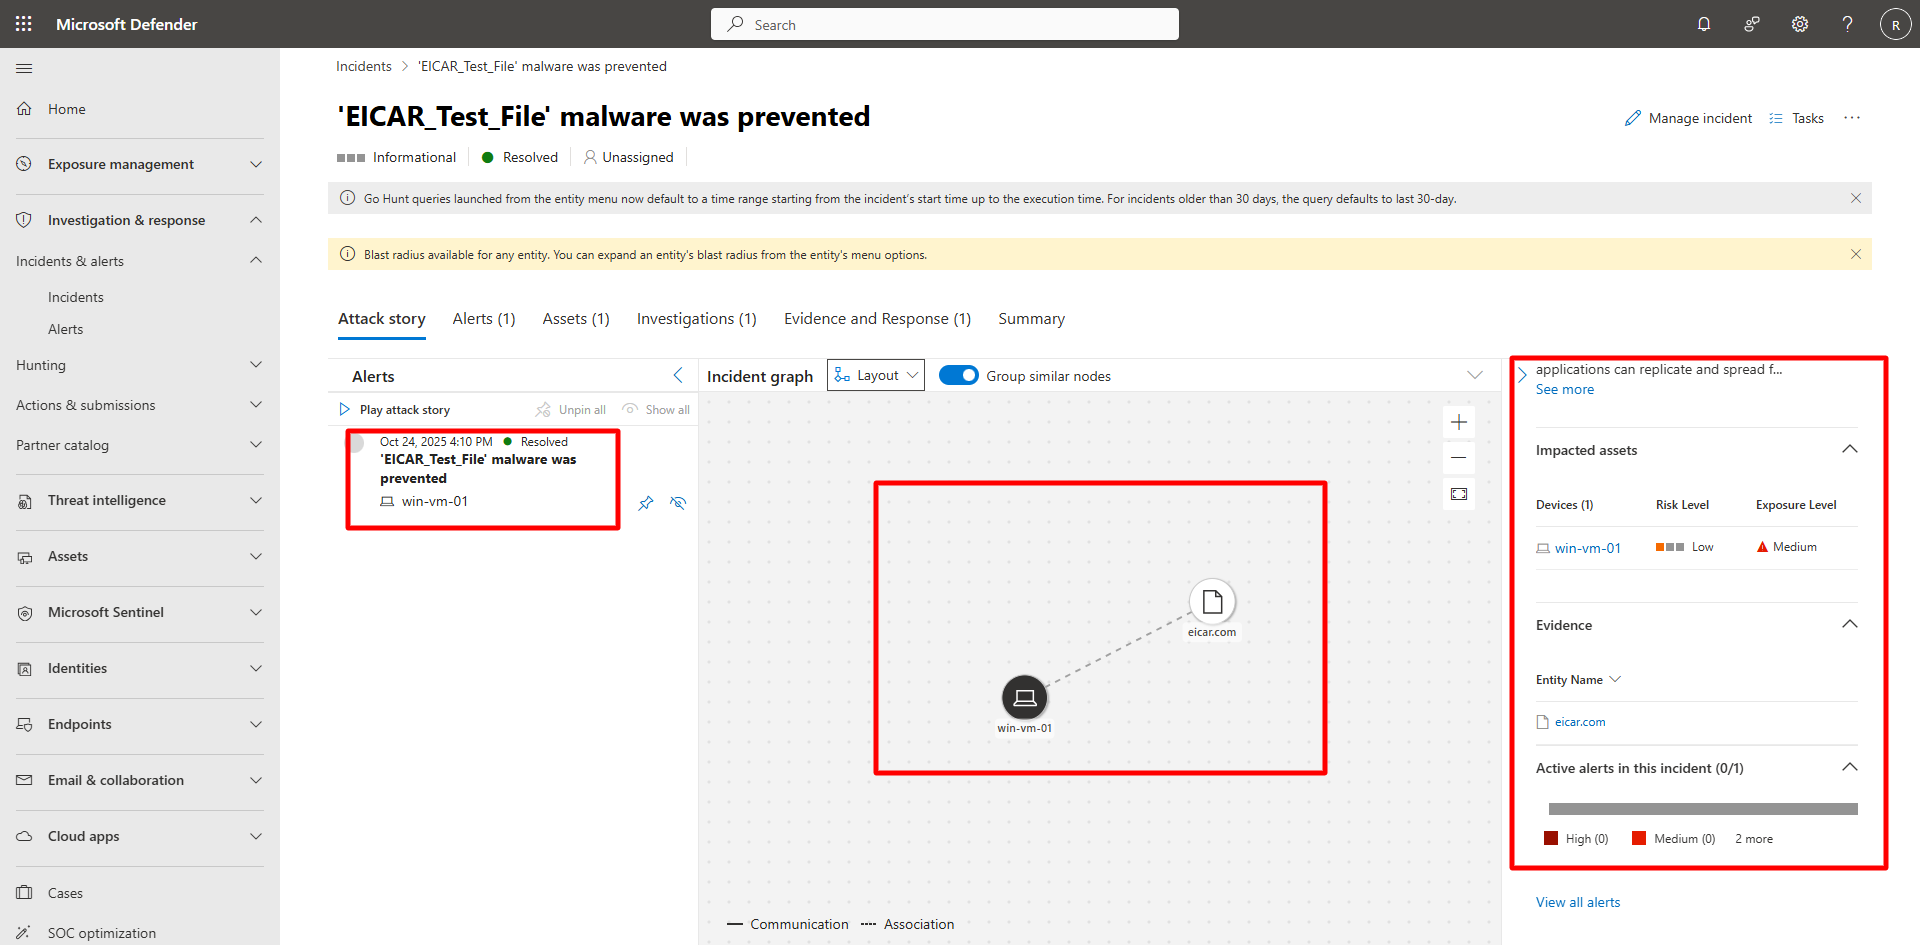Dismiss the Blast radius banner
This screenshot has height=945, width=1920.
[1856, 254]
